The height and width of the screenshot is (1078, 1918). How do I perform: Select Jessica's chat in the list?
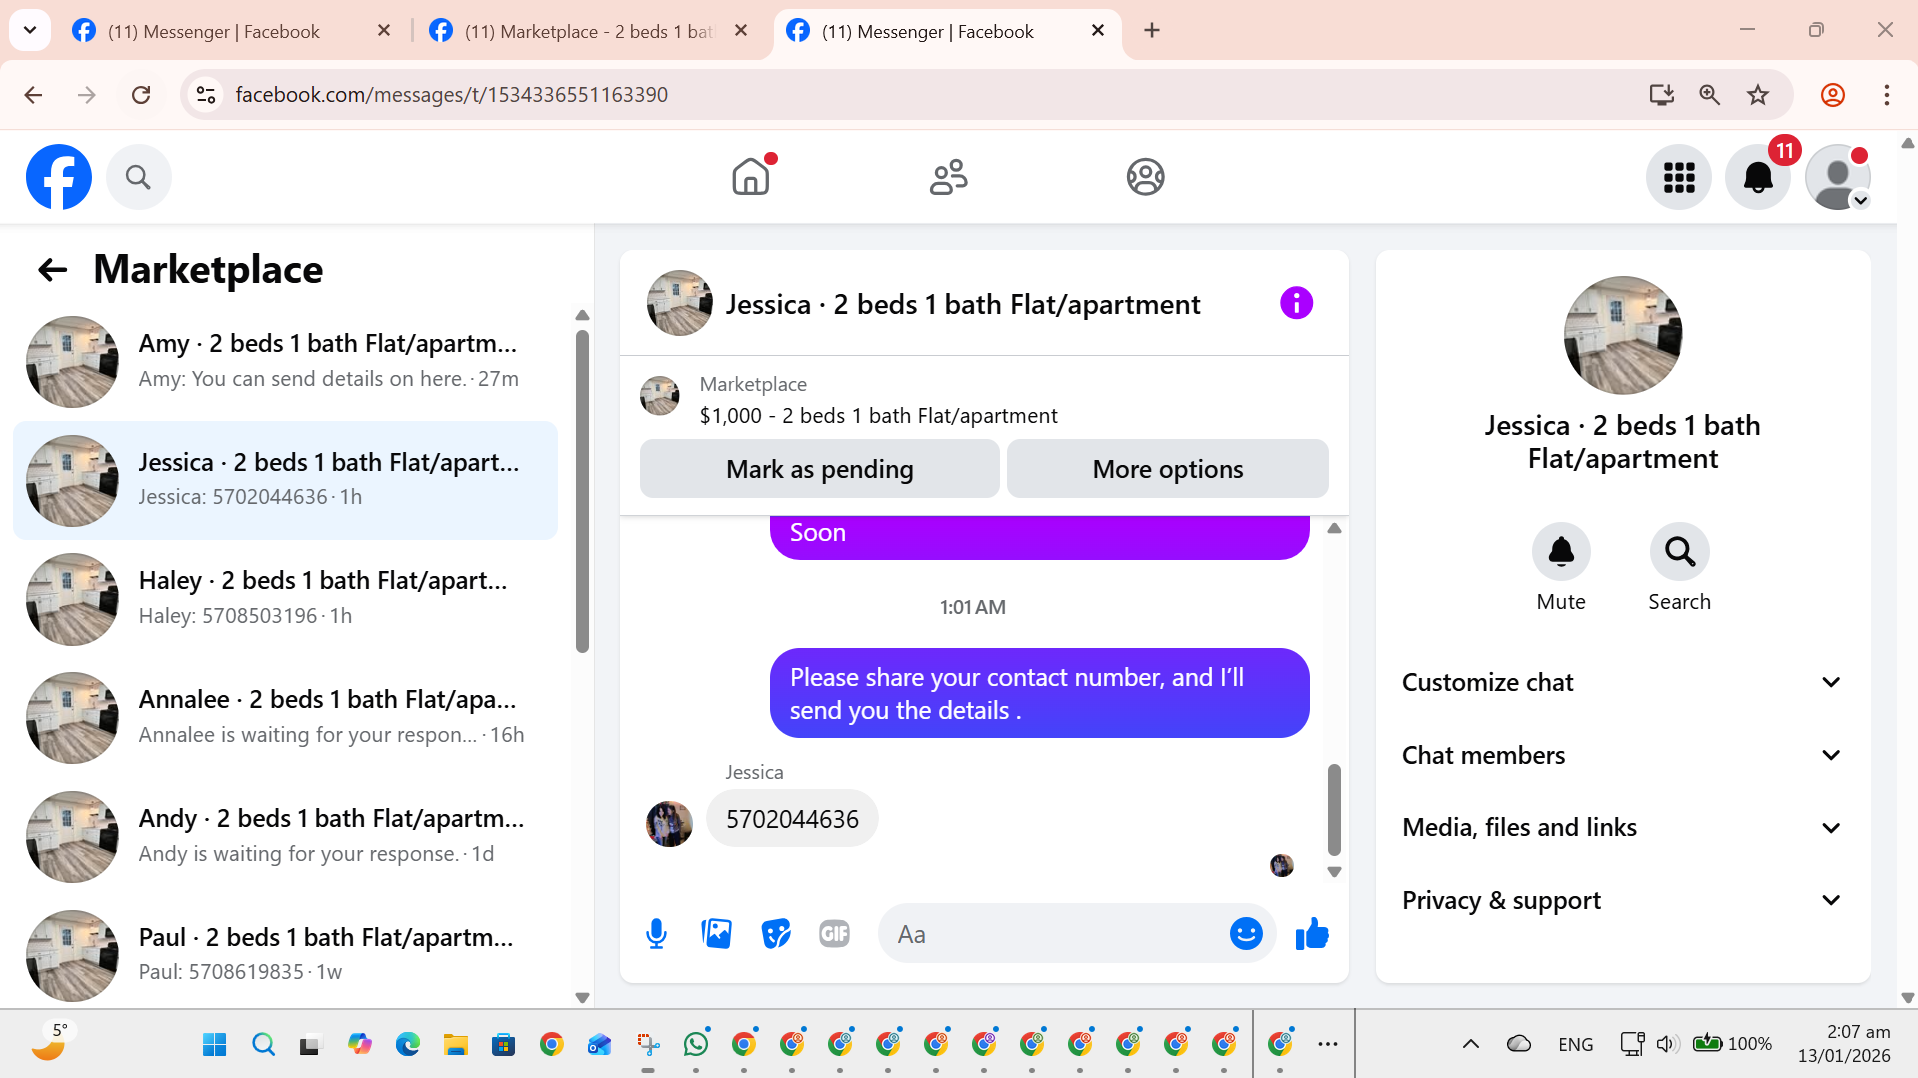pyautogui.click(x=285, y=480)
